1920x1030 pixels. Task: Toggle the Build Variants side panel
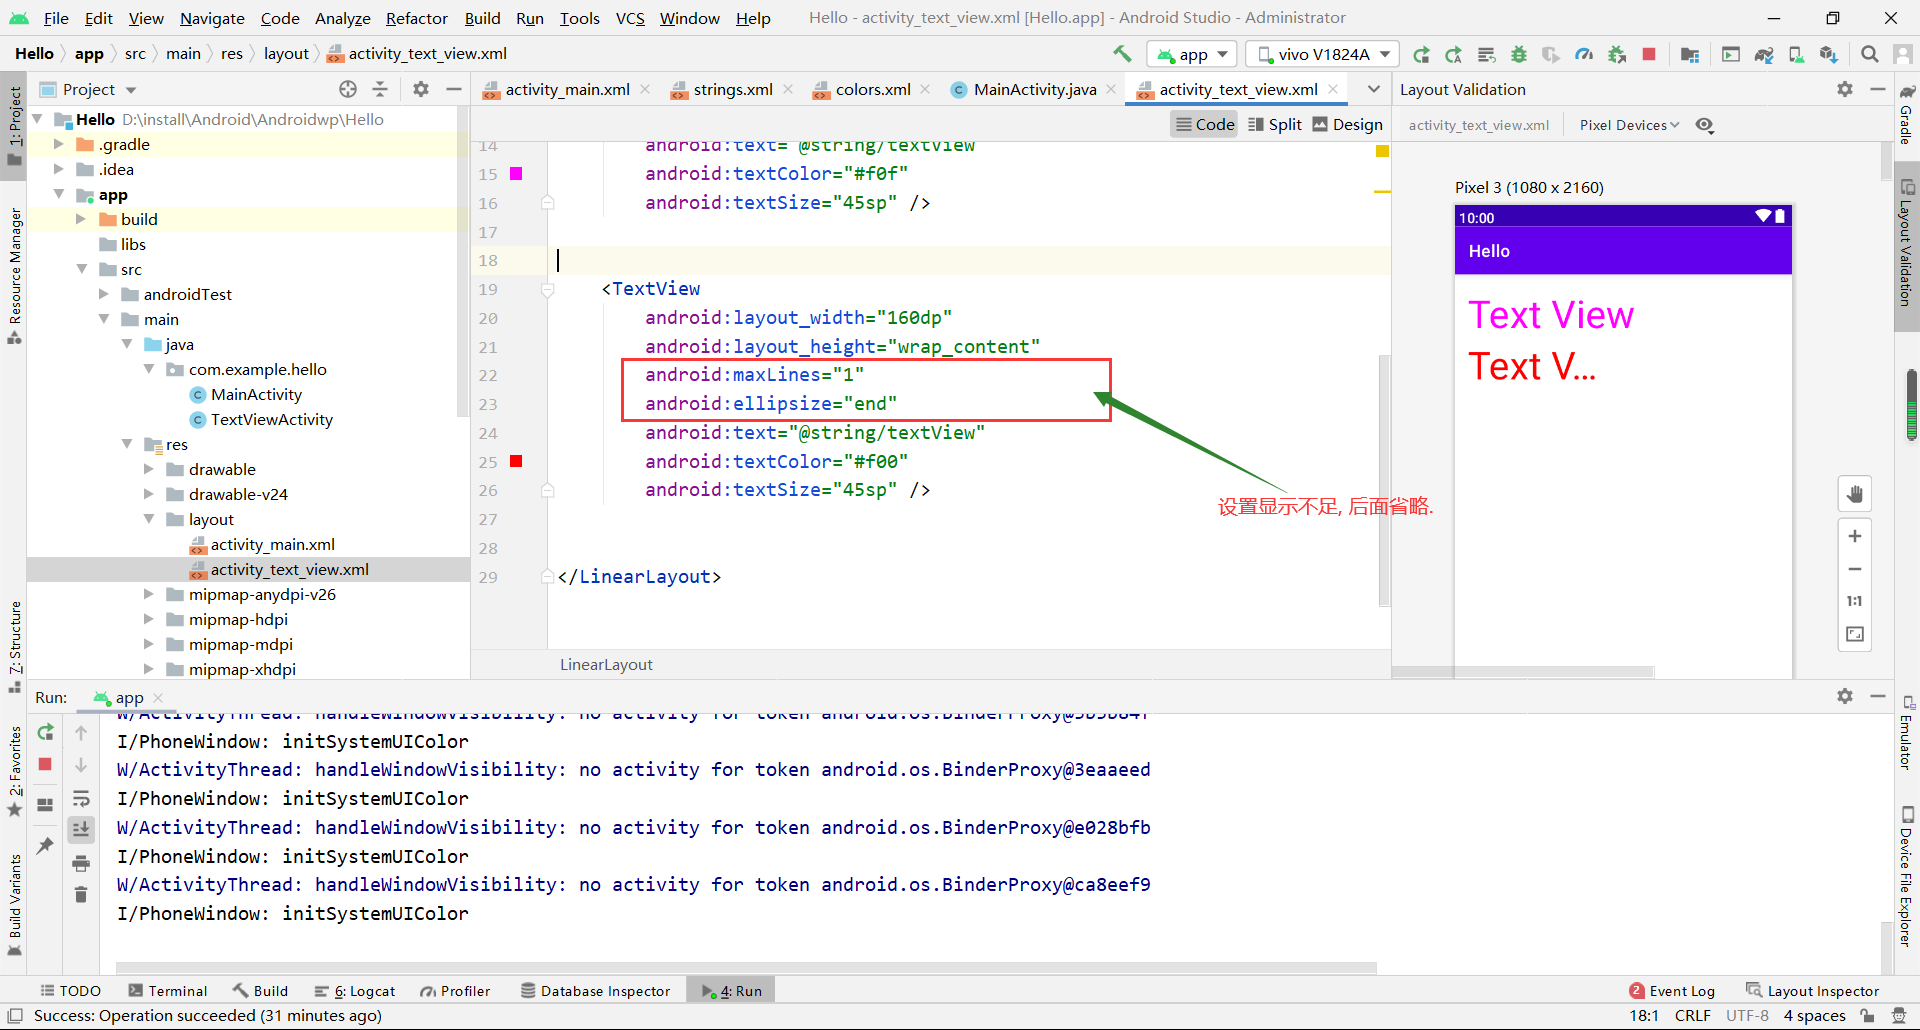(x=14, y=904)
